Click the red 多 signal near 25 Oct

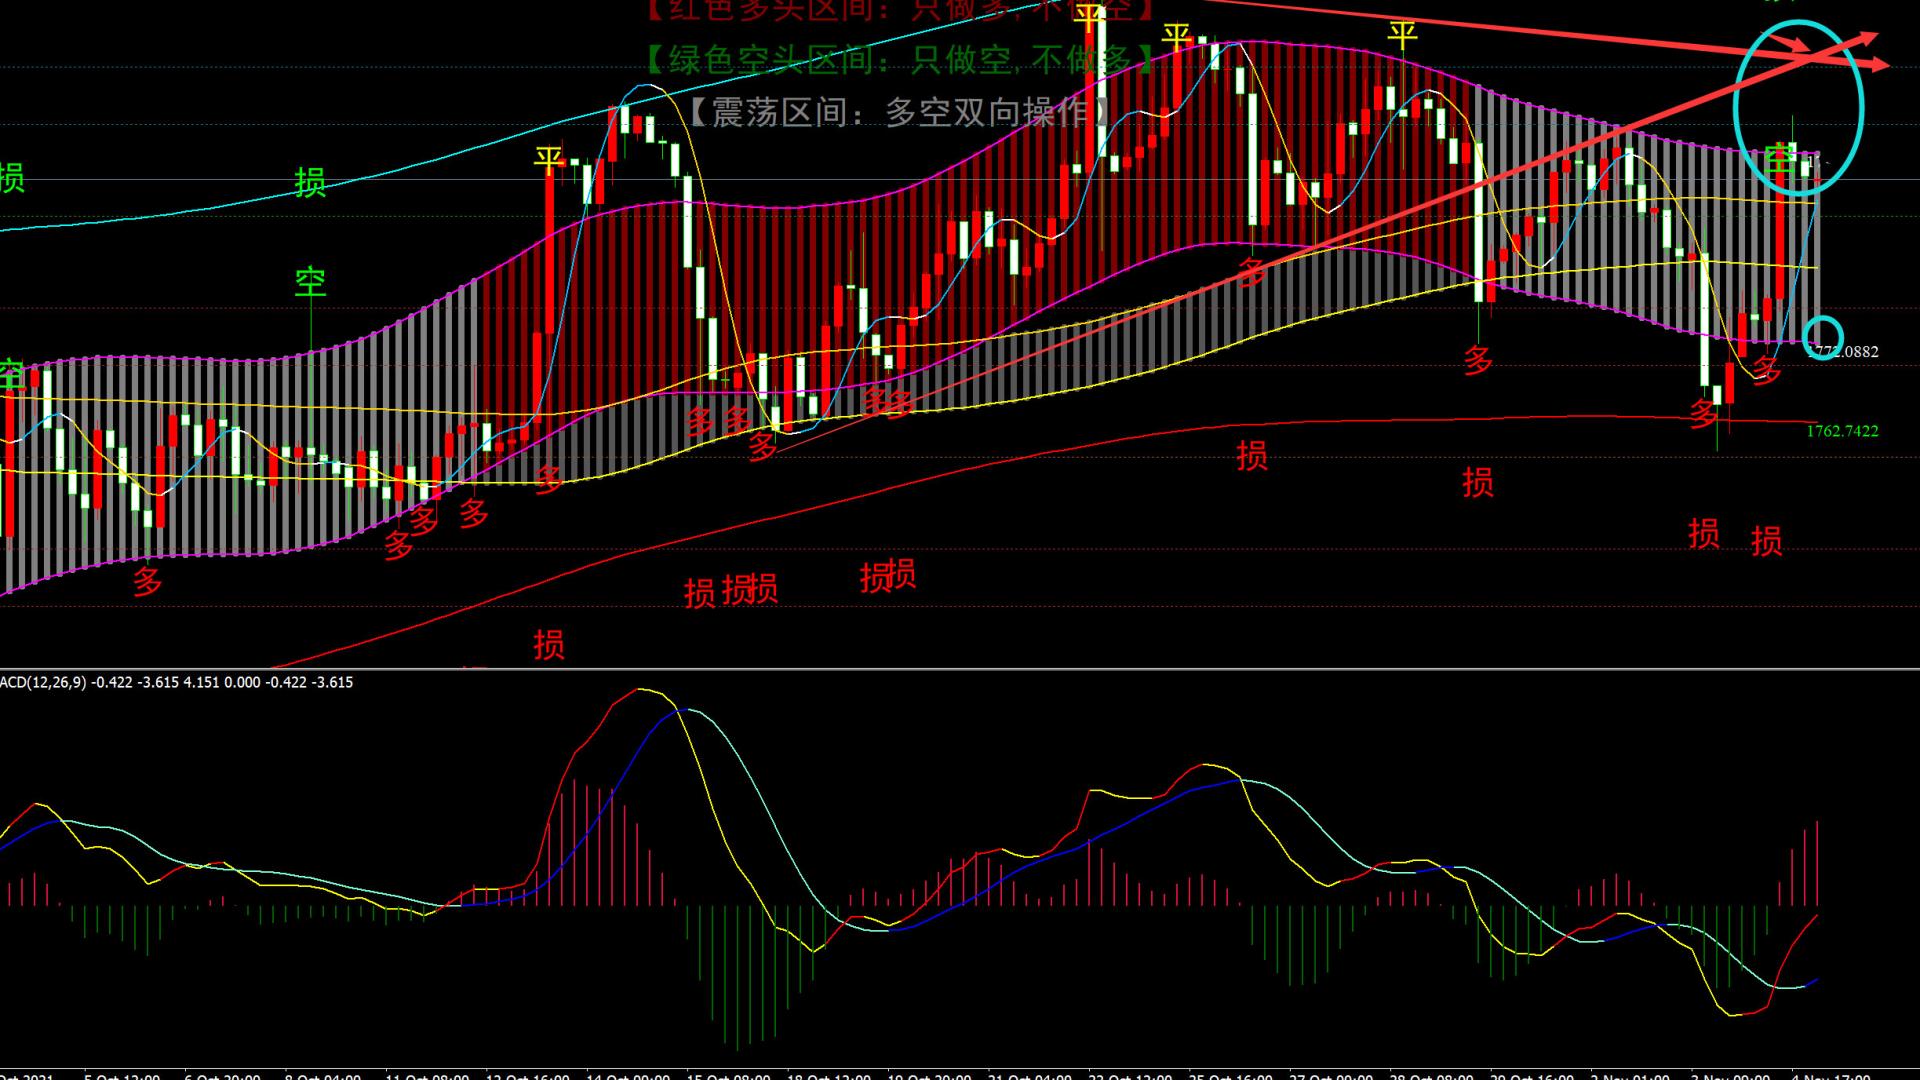click(1252, 271)
